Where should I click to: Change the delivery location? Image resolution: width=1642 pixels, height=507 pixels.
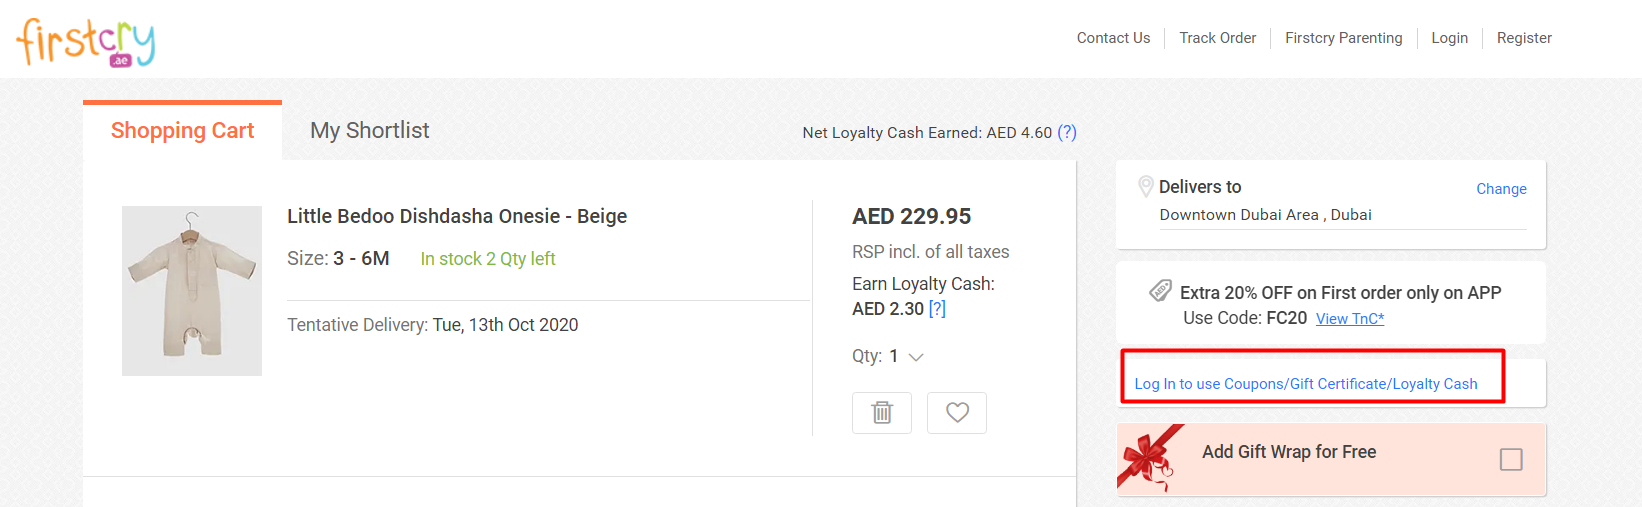tap(1500, 189)
